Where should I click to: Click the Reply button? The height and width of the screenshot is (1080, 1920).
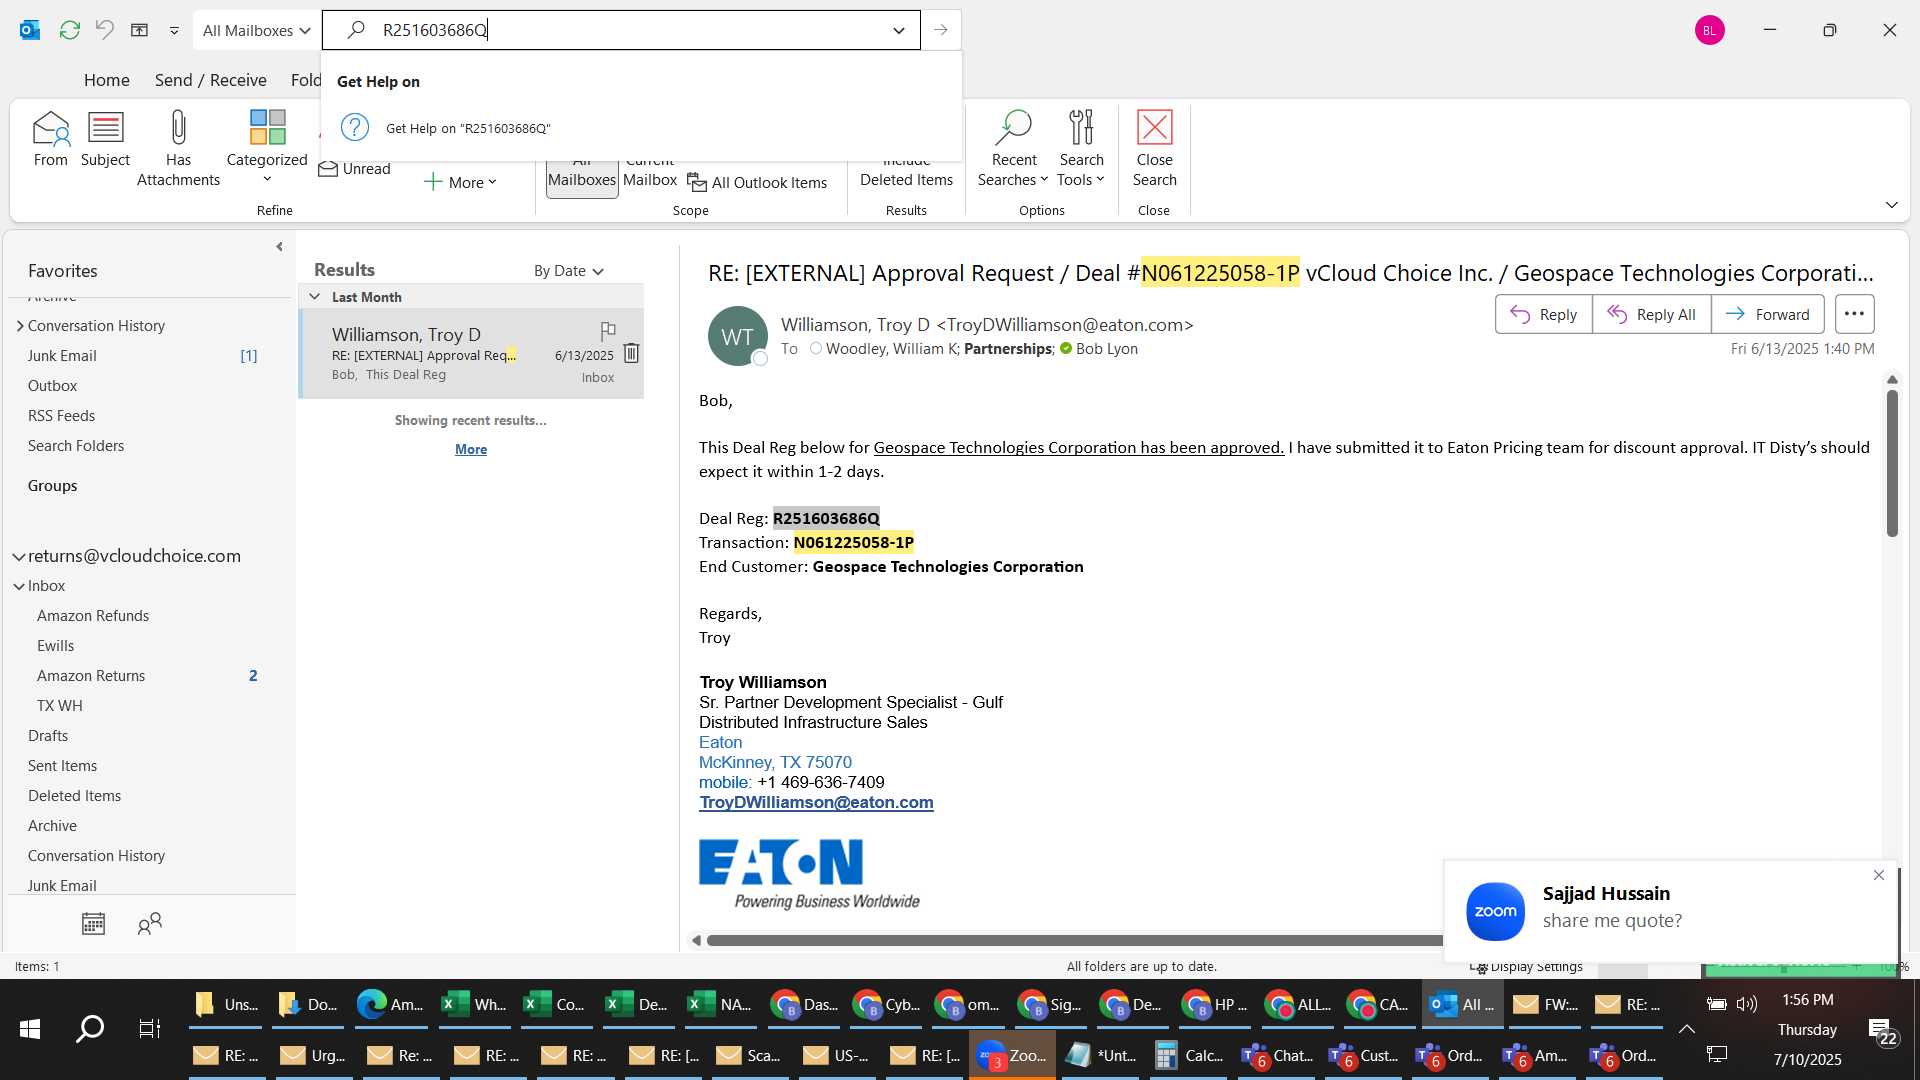coord(1543,314)
